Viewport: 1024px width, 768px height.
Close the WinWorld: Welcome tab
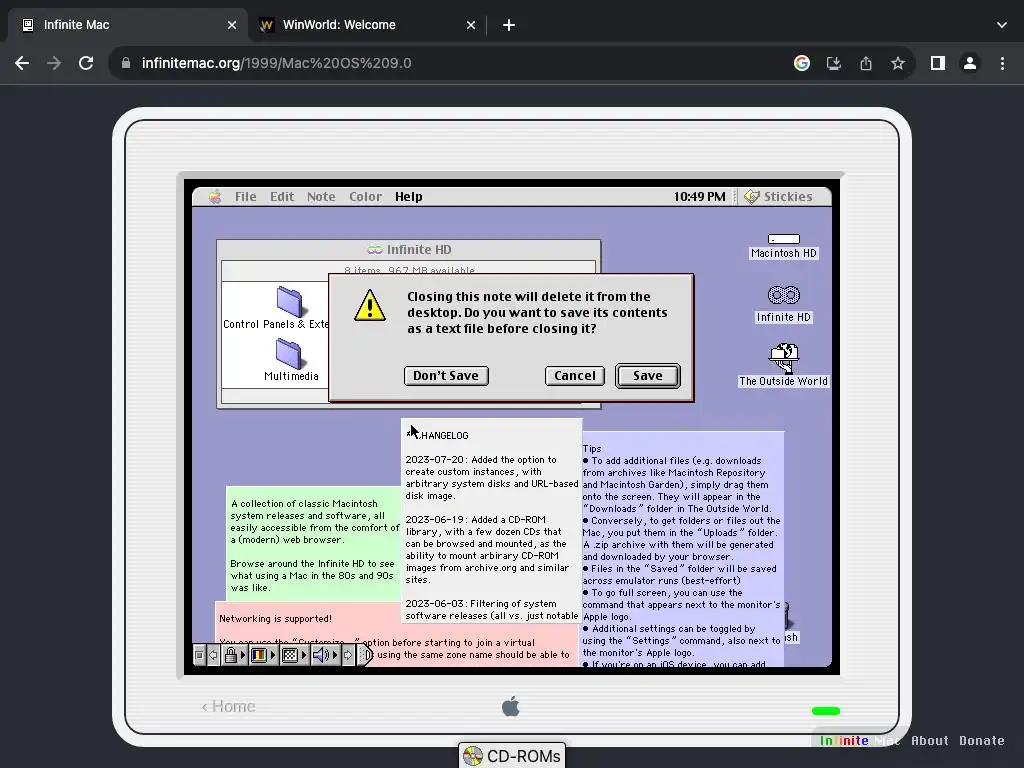point(471,25)
